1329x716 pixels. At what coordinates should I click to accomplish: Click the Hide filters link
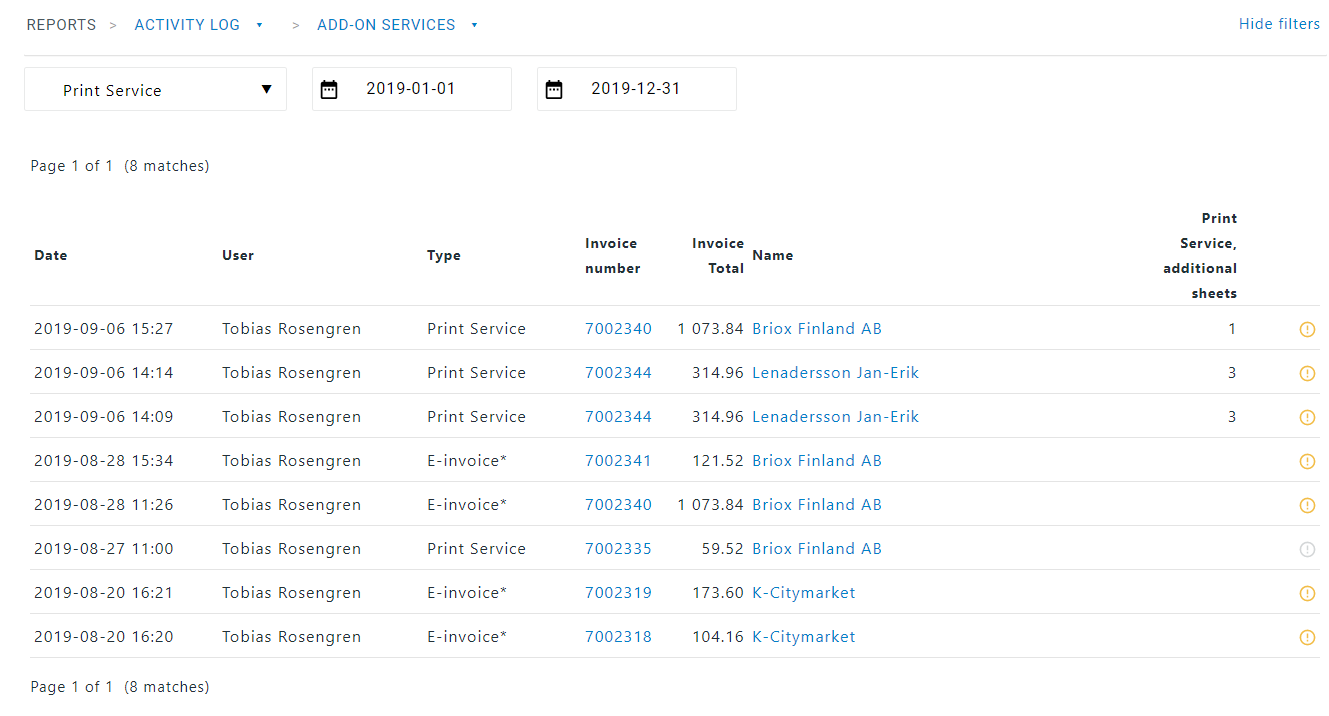(x=1279, y=24)
